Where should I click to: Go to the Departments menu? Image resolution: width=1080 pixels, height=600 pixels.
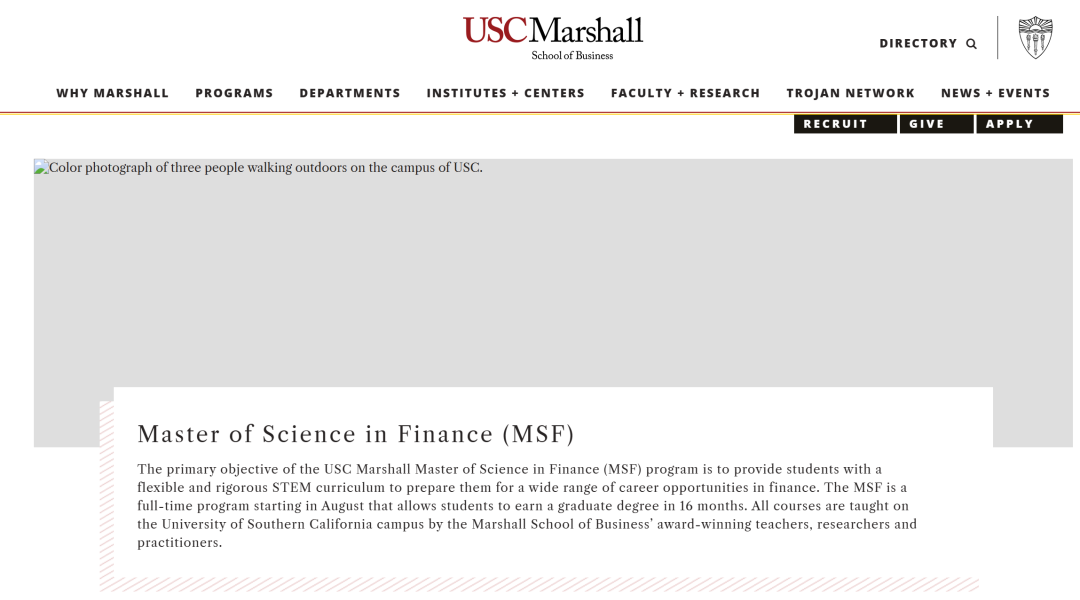pyautogui.click(x=350, y=93)
